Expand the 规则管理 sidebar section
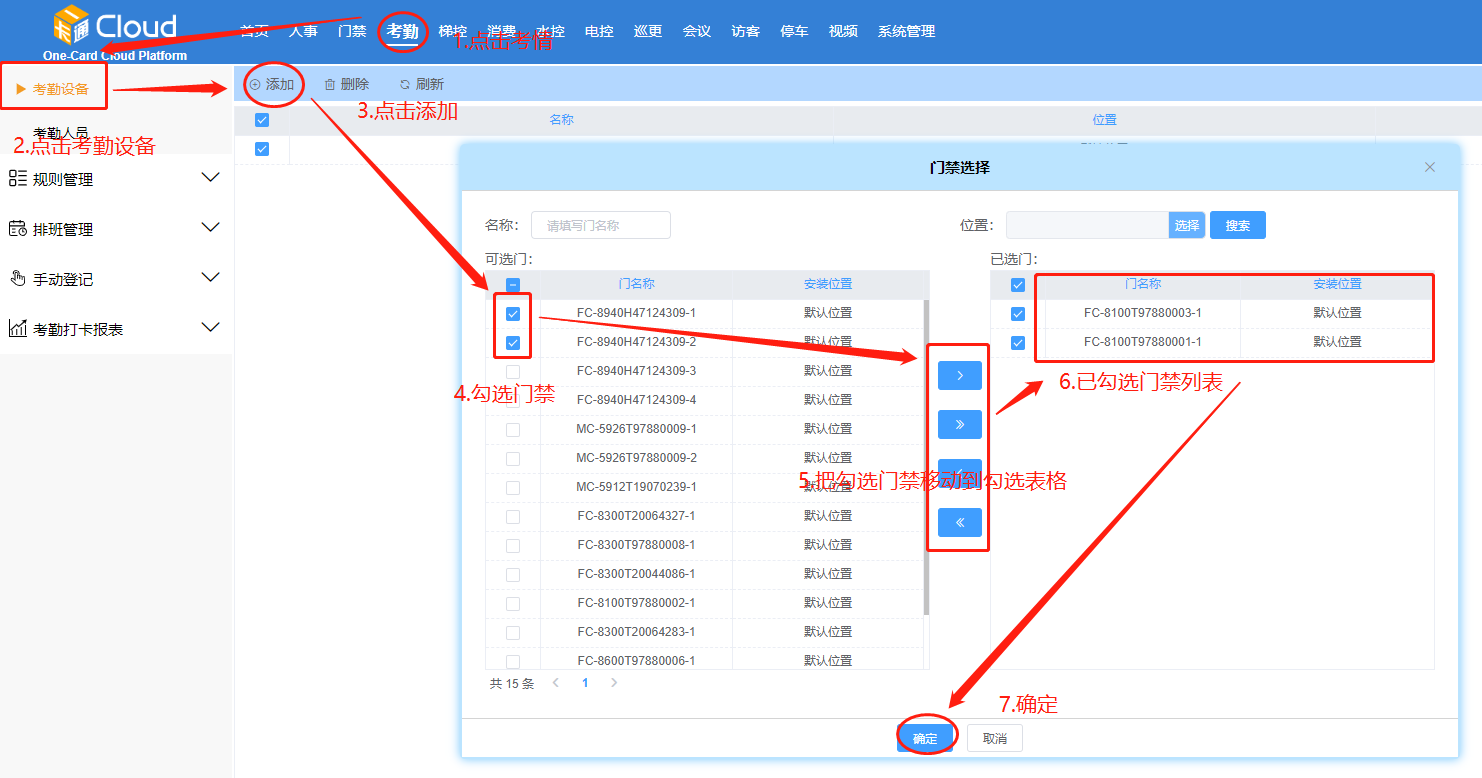Screen dimensions: 1482x778 click(x=116, y=179)
